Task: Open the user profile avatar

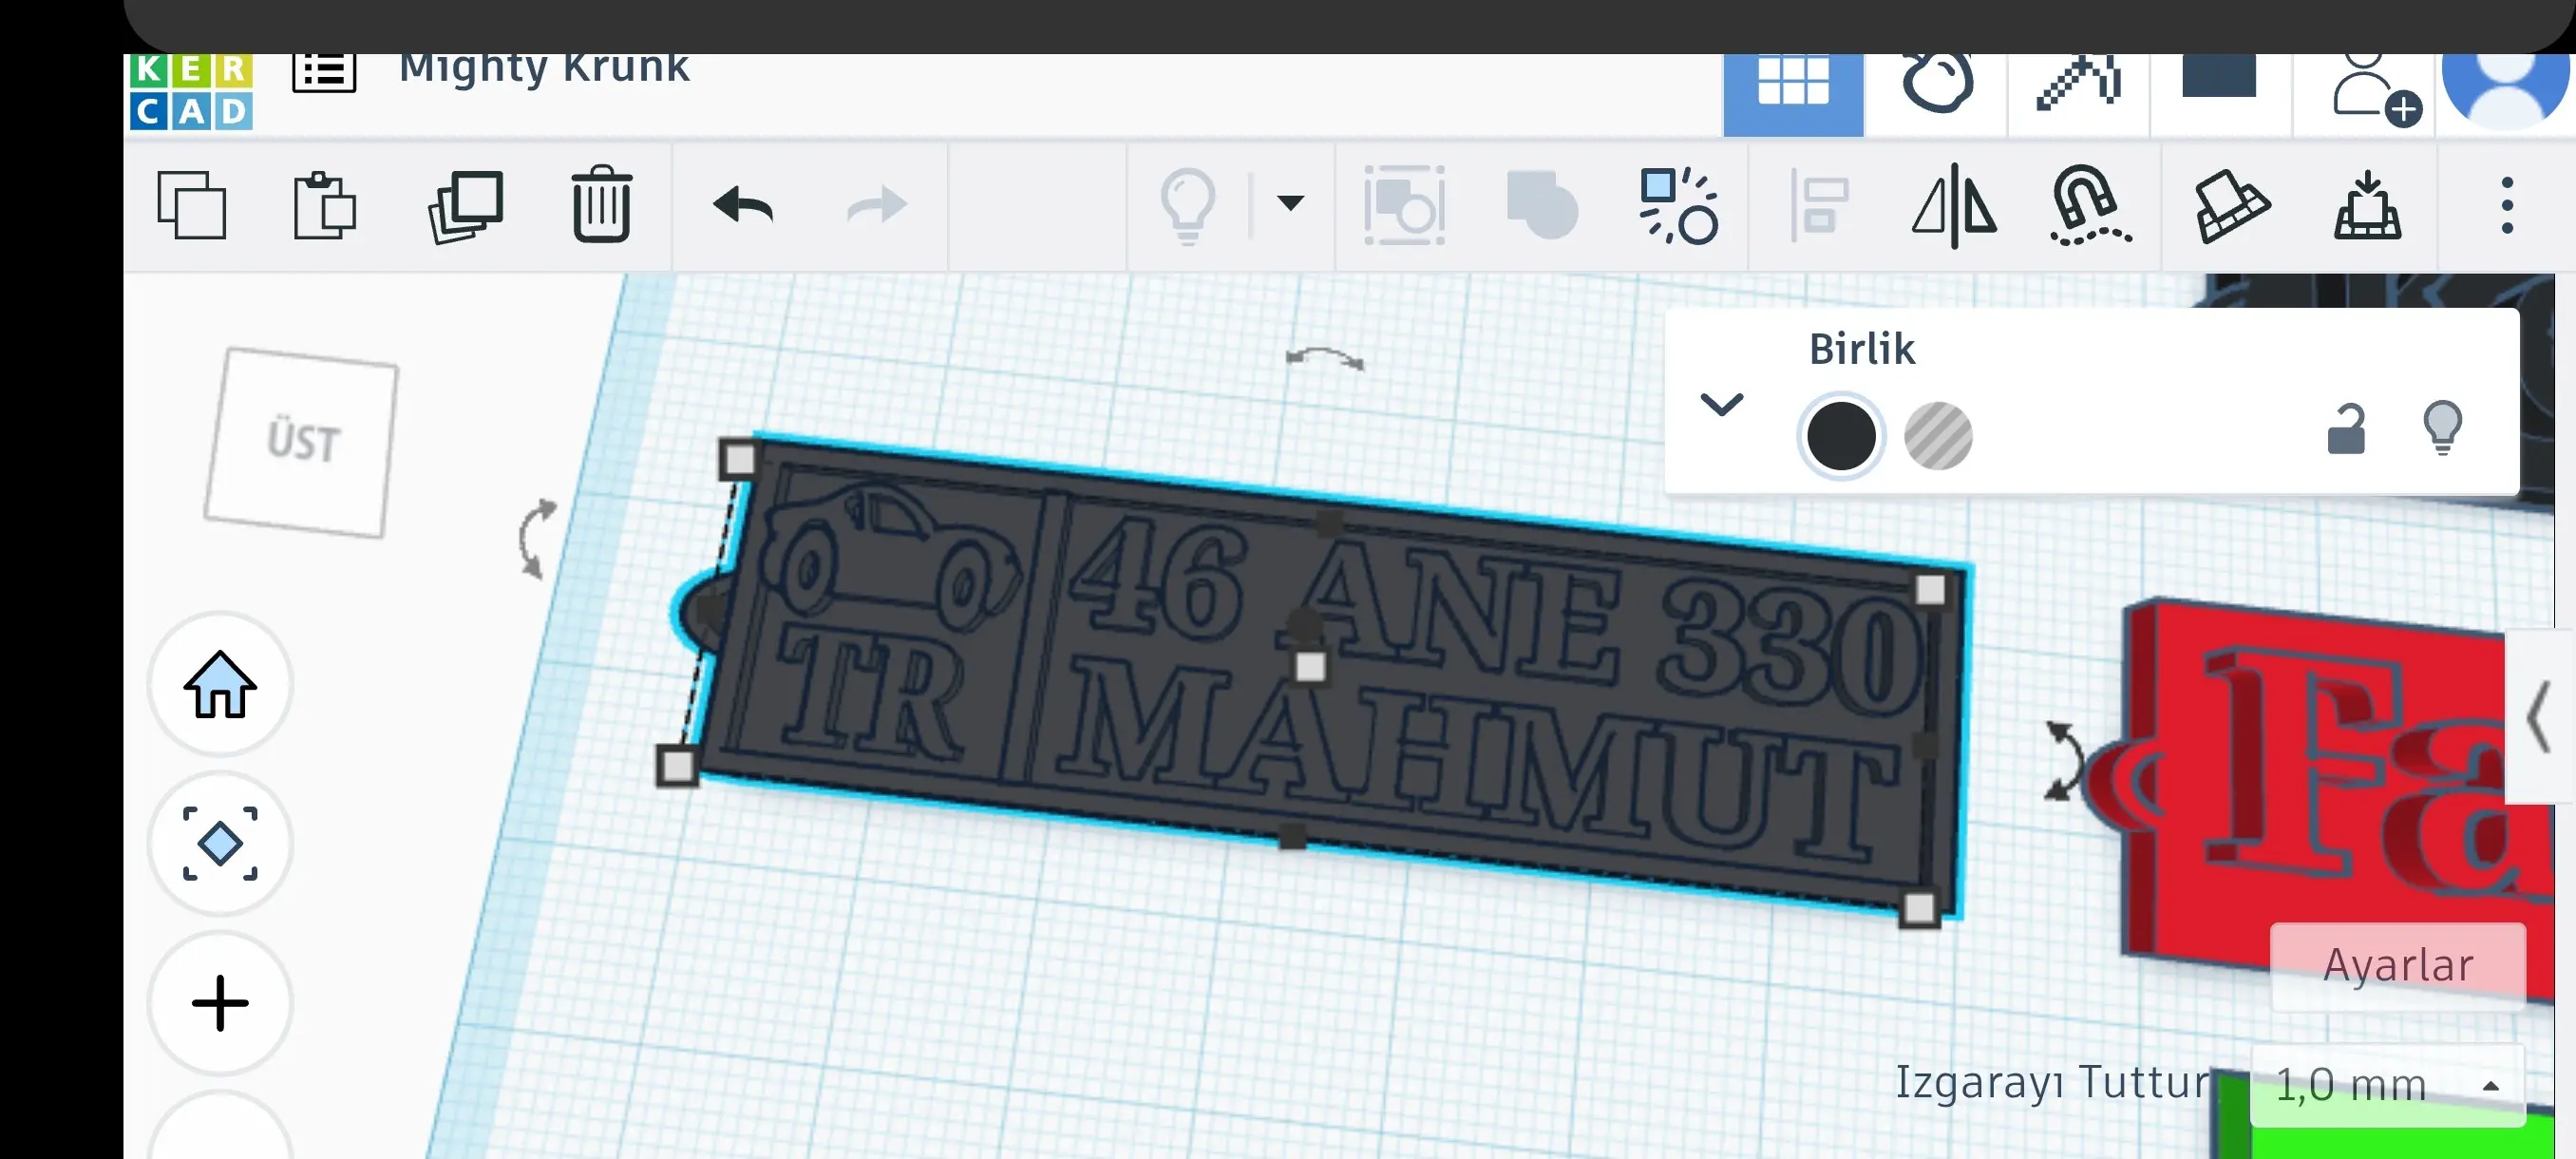Action: click(x=2505, y=91)
